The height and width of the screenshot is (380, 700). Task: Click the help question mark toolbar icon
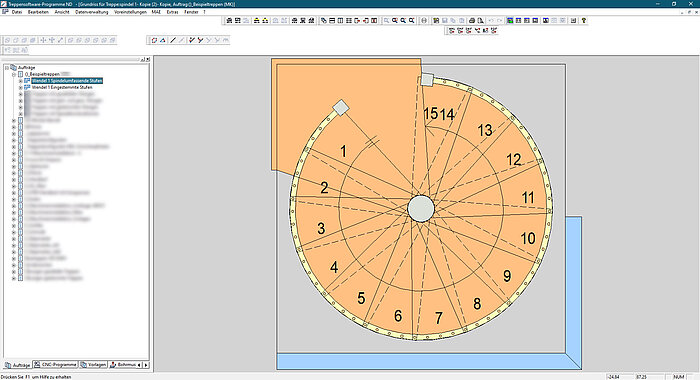coord(583,21)
